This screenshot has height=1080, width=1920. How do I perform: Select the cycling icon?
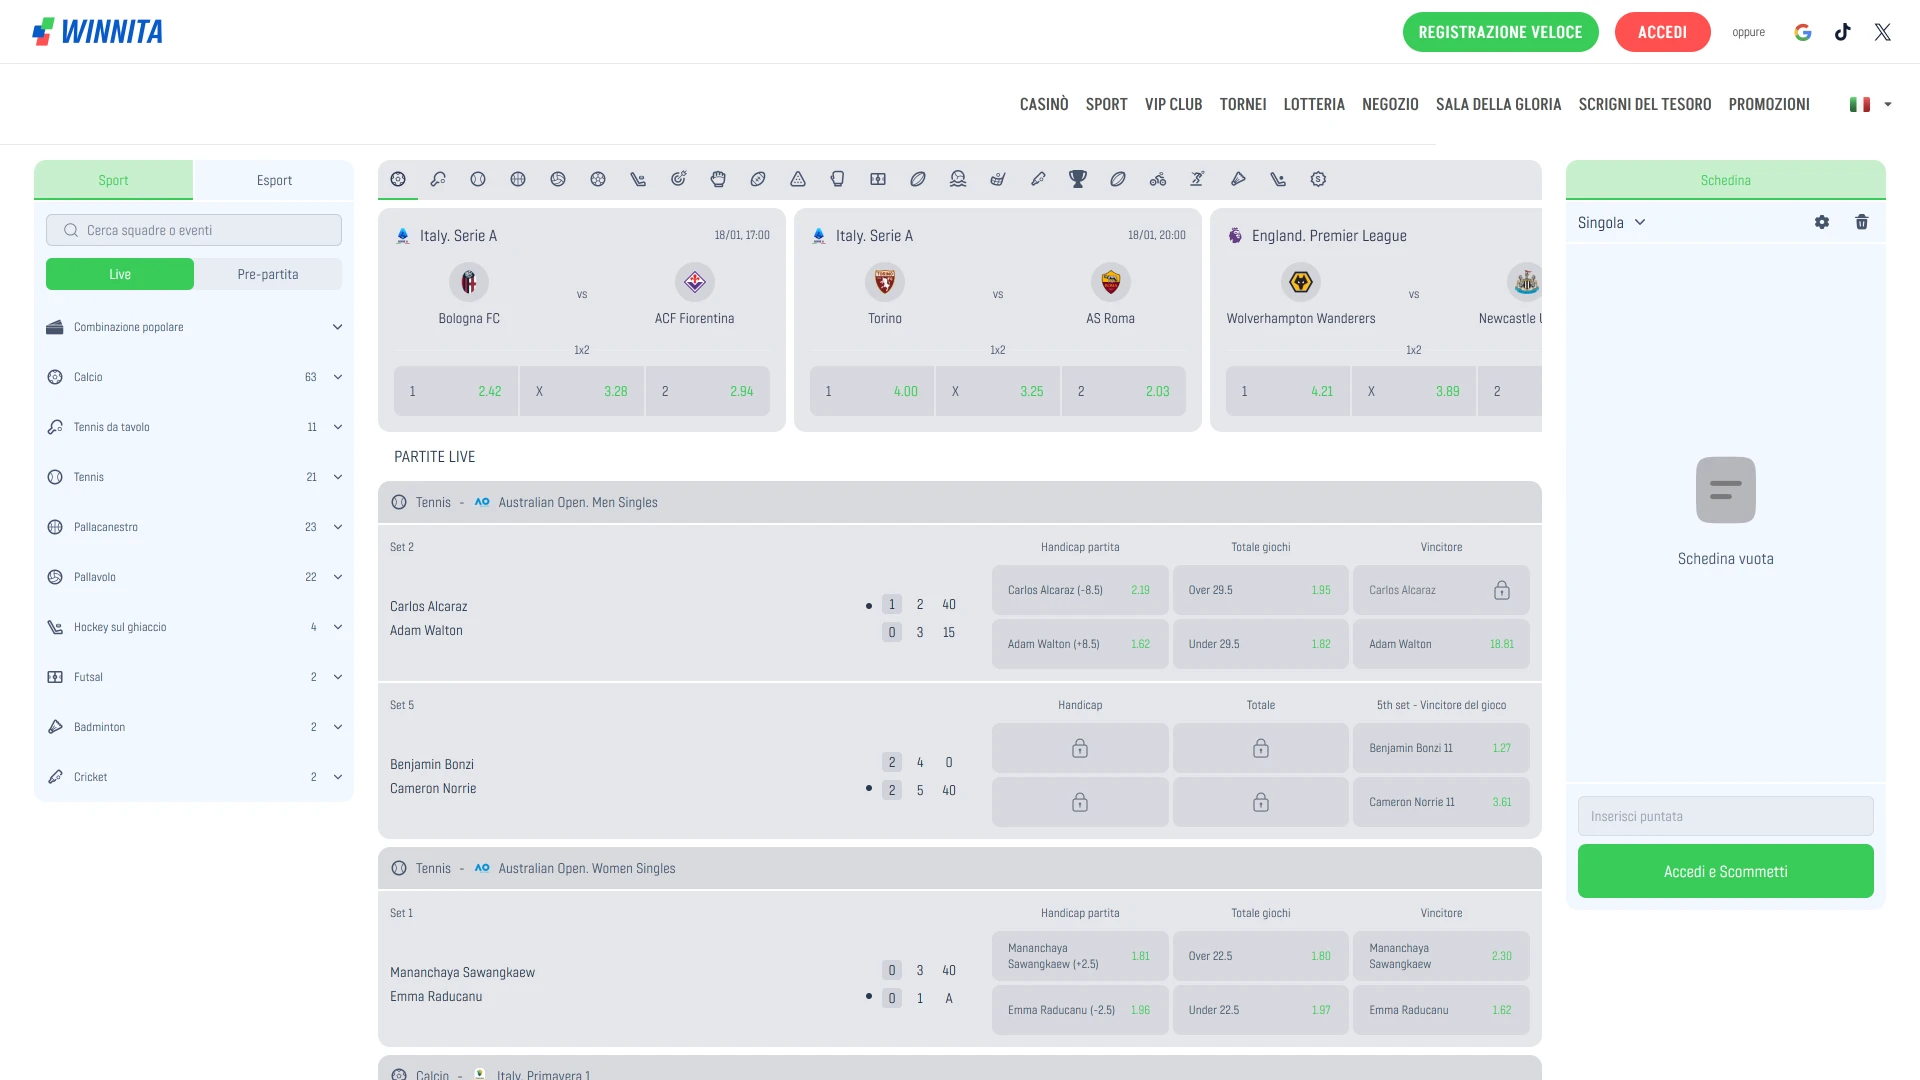point(1158,179)
